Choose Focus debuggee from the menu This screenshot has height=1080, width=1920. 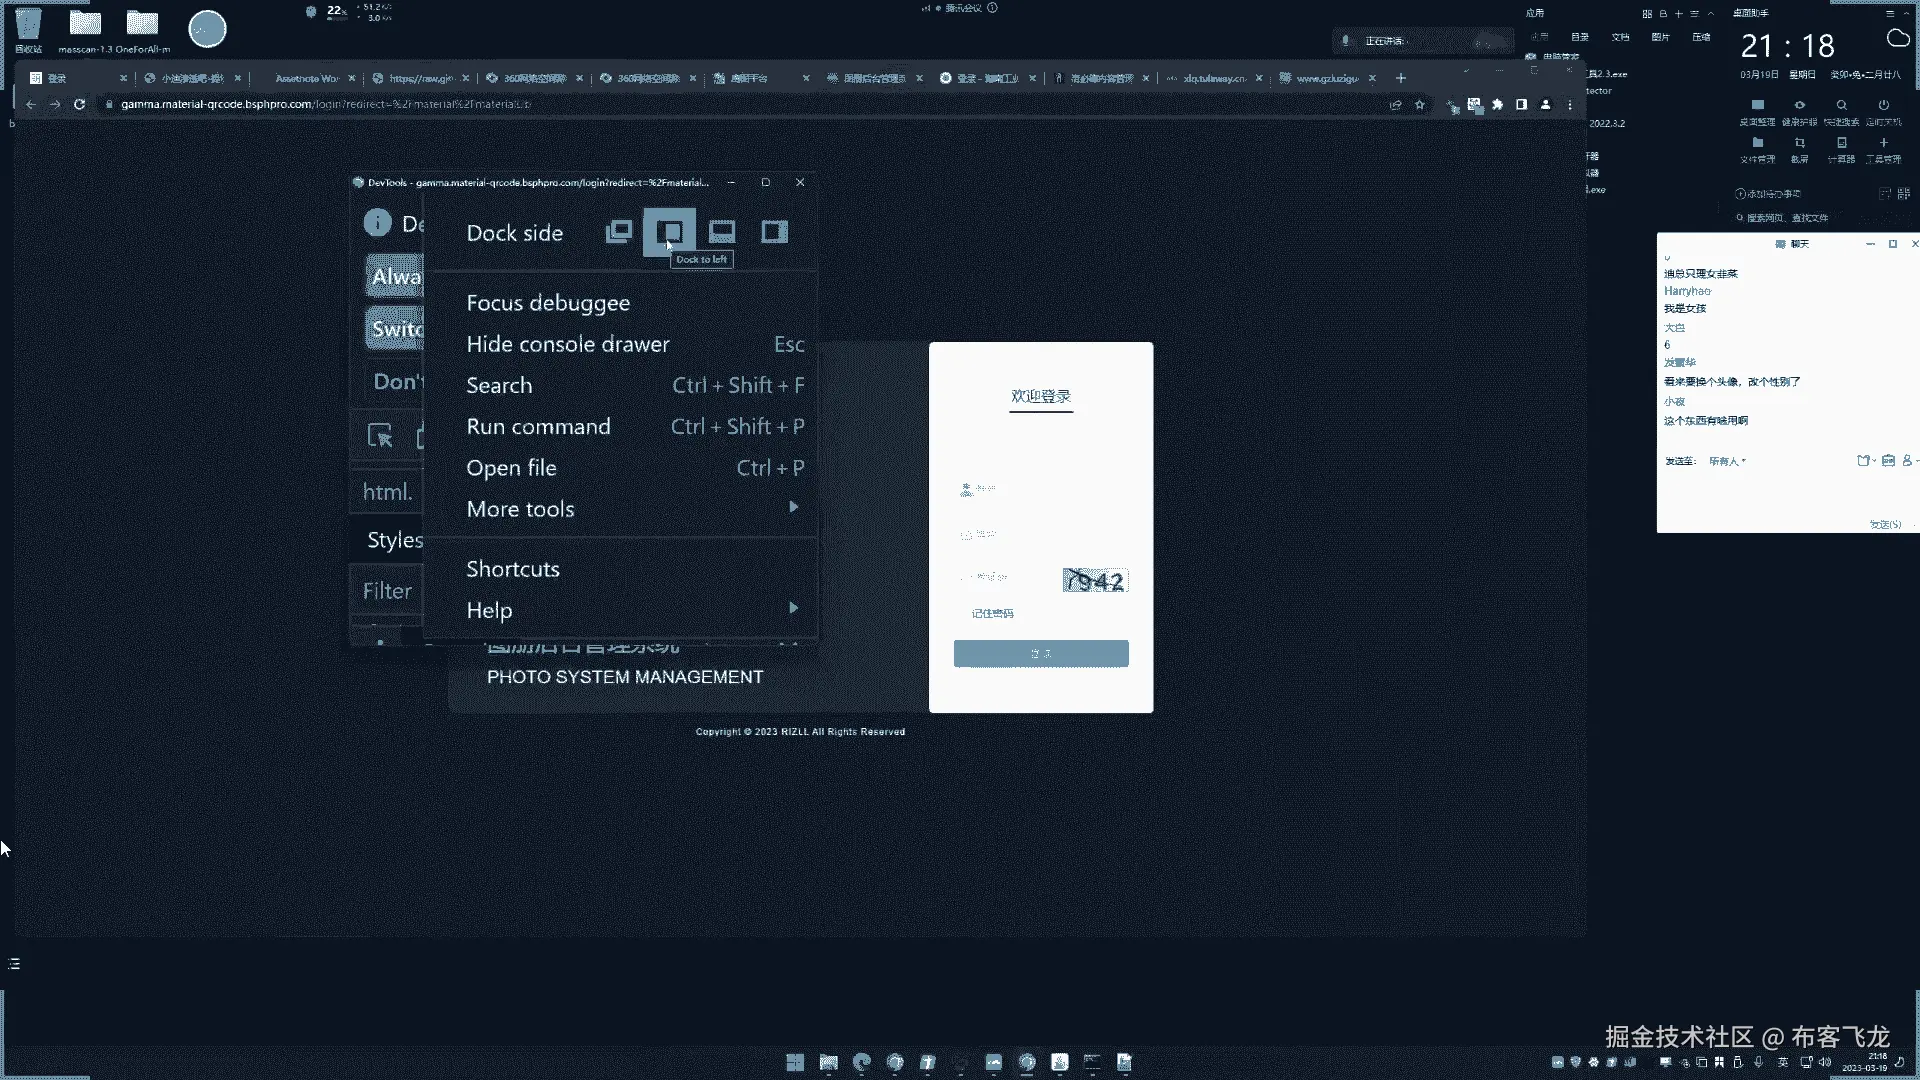tap(548, 303)
